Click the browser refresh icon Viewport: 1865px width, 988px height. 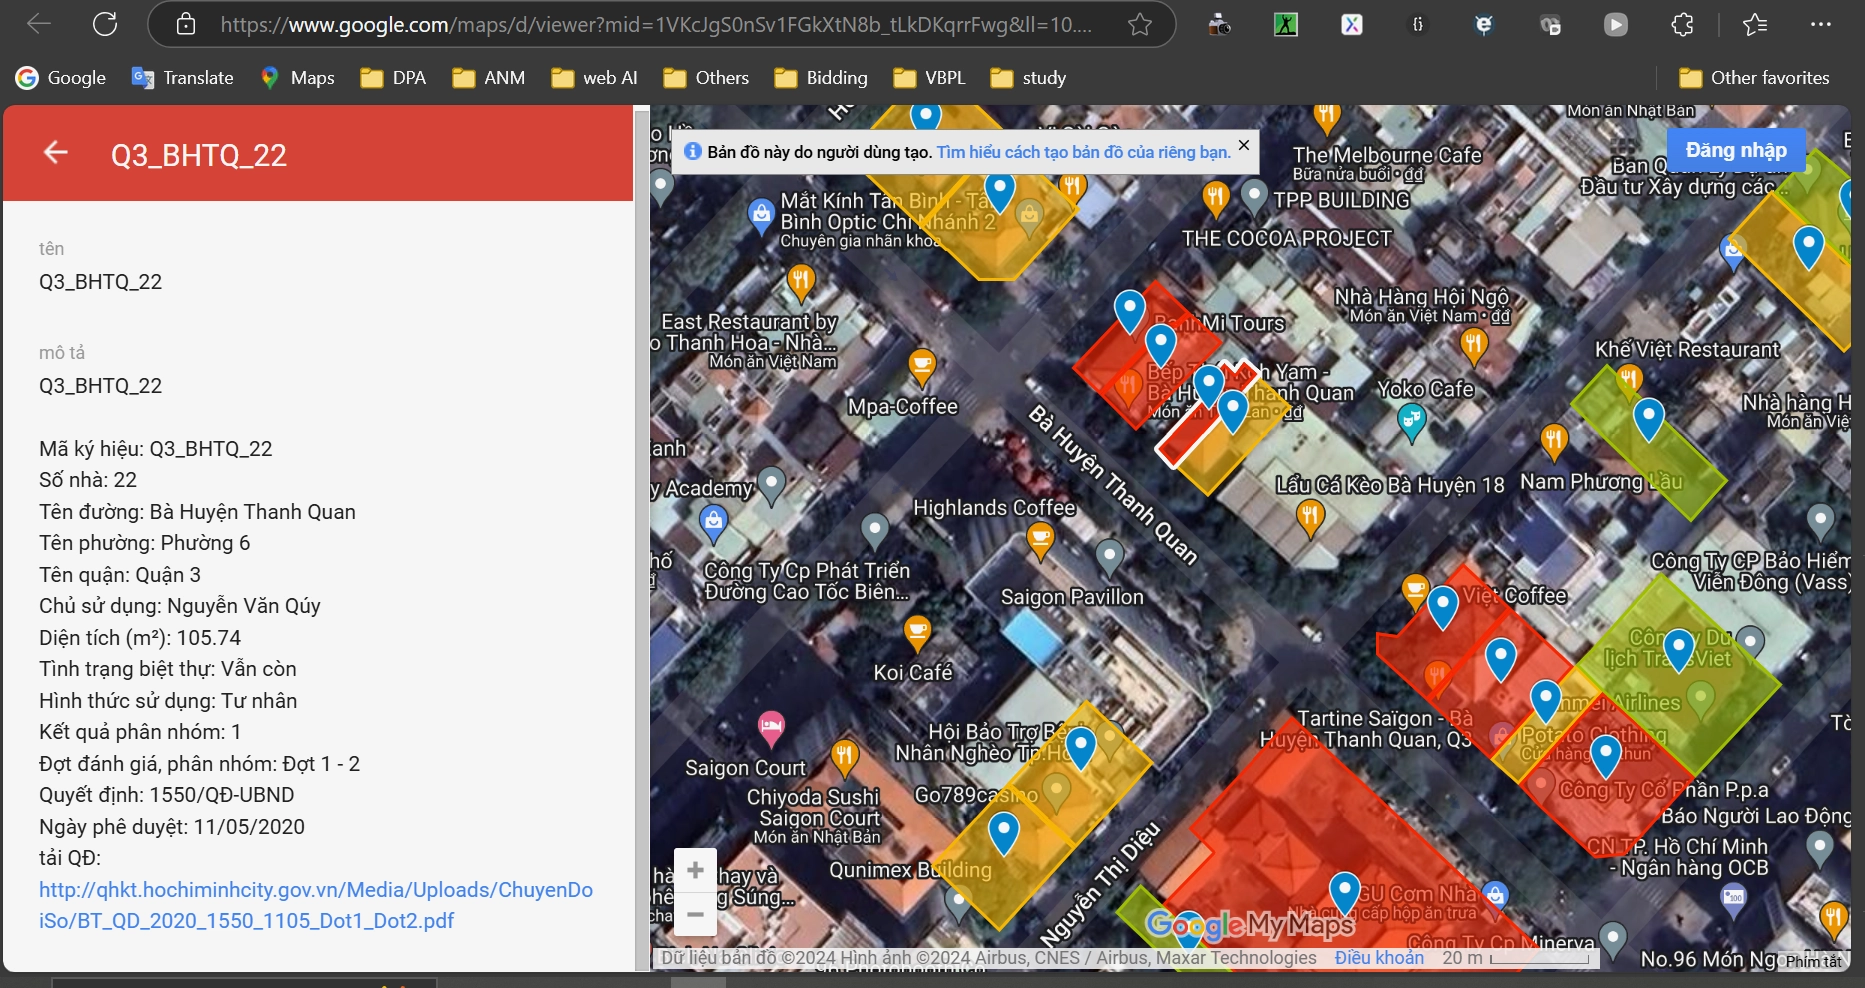pyautogui.click(x=105, y=24)
